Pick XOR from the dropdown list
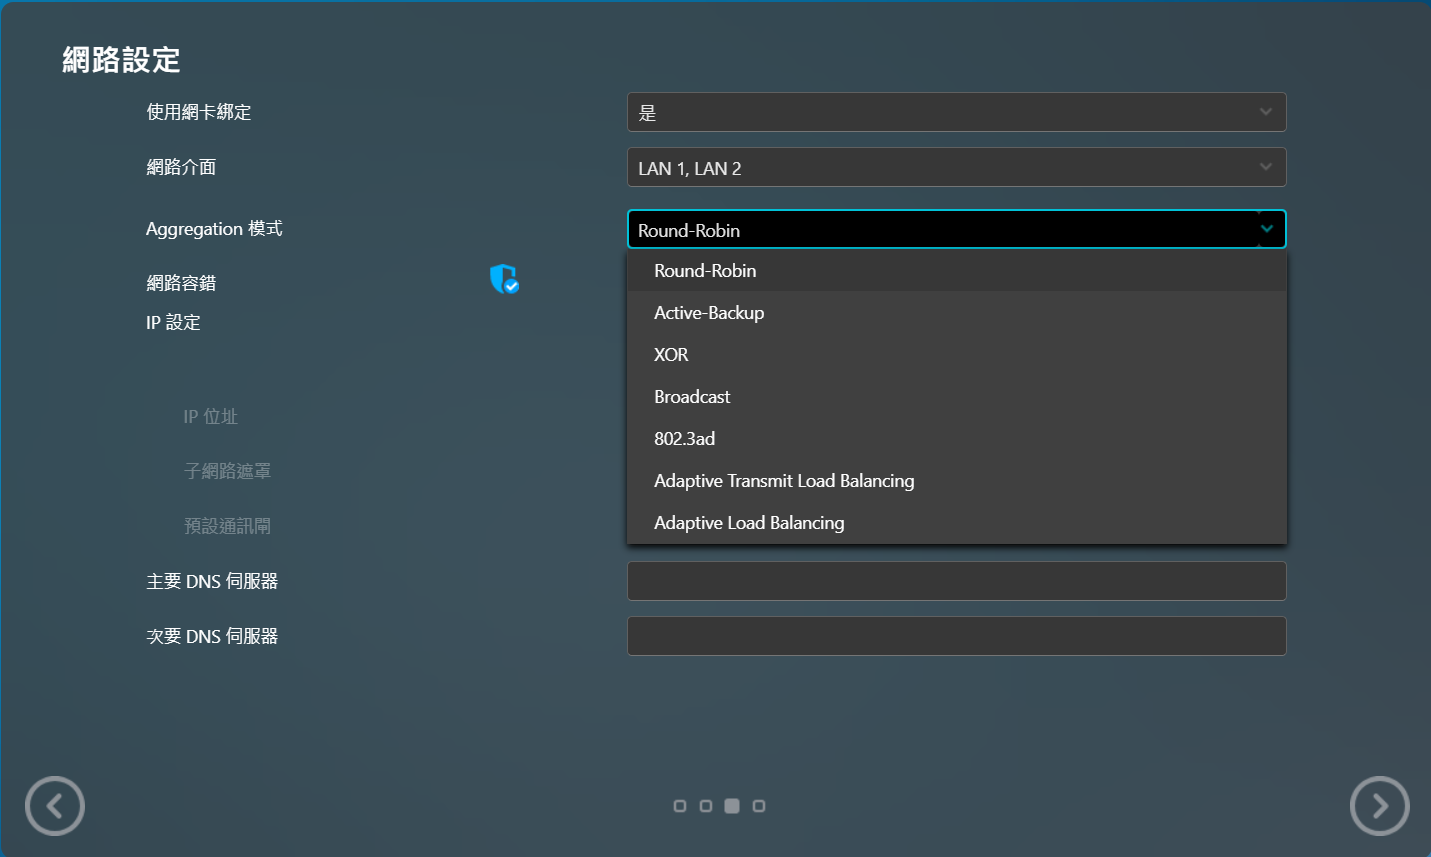 (x=671, y=355)
